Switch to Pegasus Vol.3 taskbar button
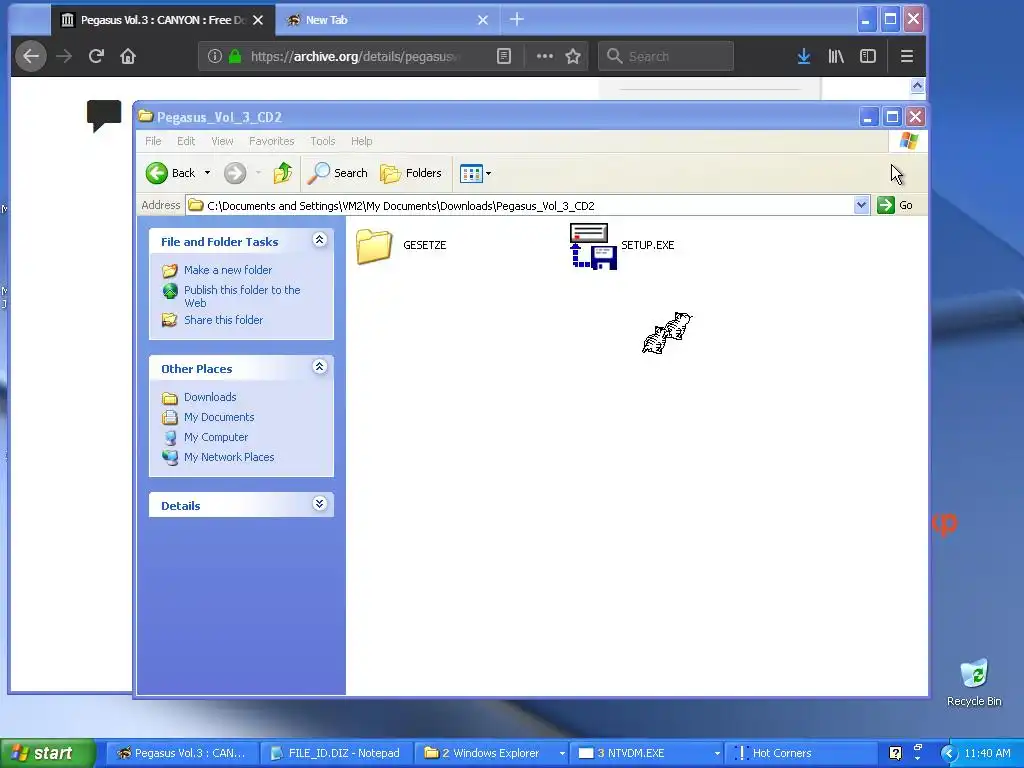 181,753
